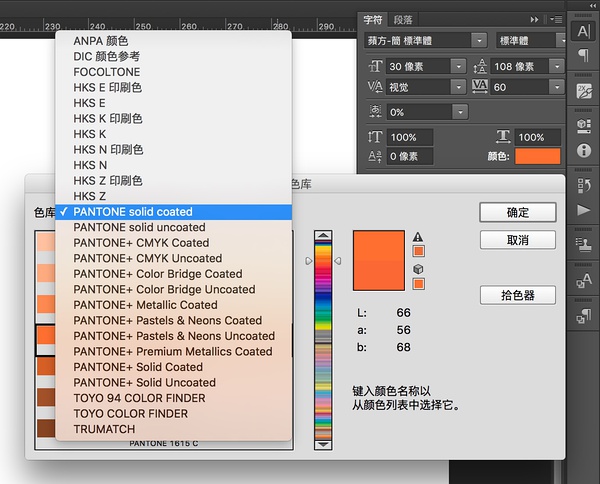Choose HKS K 印刷色 entry
The width and height of the screenshot is (600, 484).
tap(174, 119)
